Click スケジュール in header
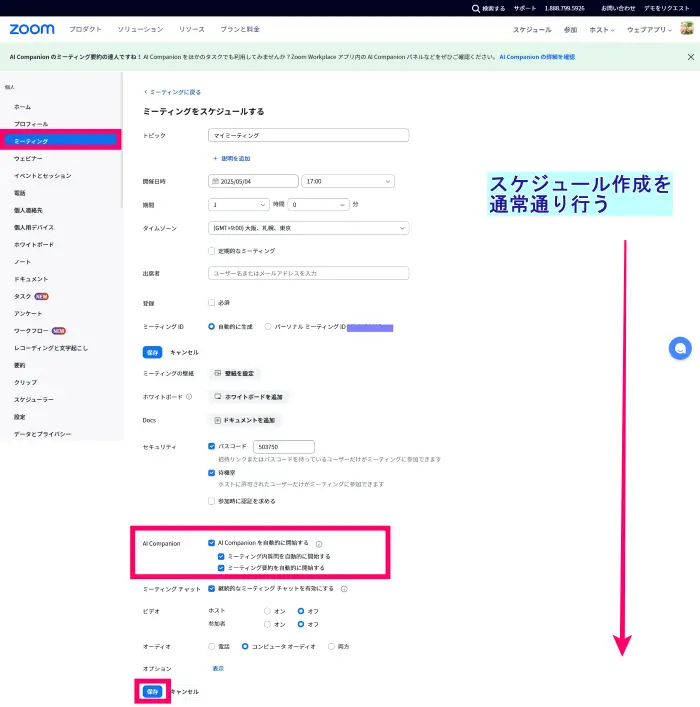Image resolution: width=700 pixels, height=707 pixels. tap(532, 30)
